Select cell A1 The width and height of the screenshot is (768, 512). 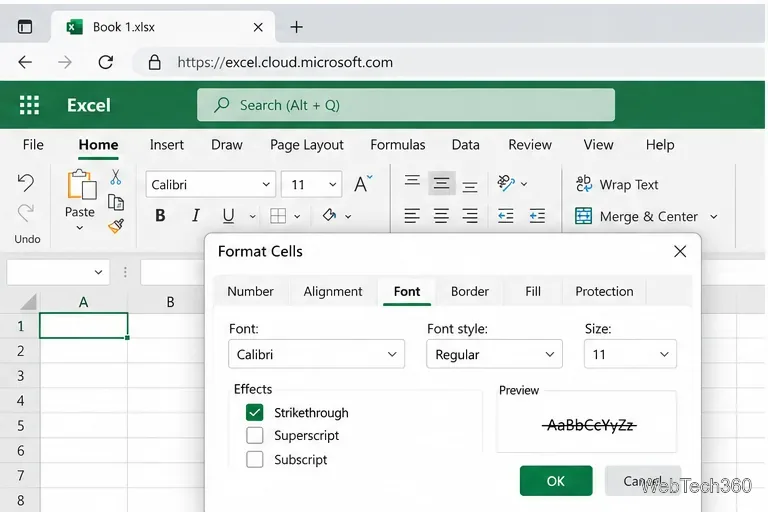point(84,325)
